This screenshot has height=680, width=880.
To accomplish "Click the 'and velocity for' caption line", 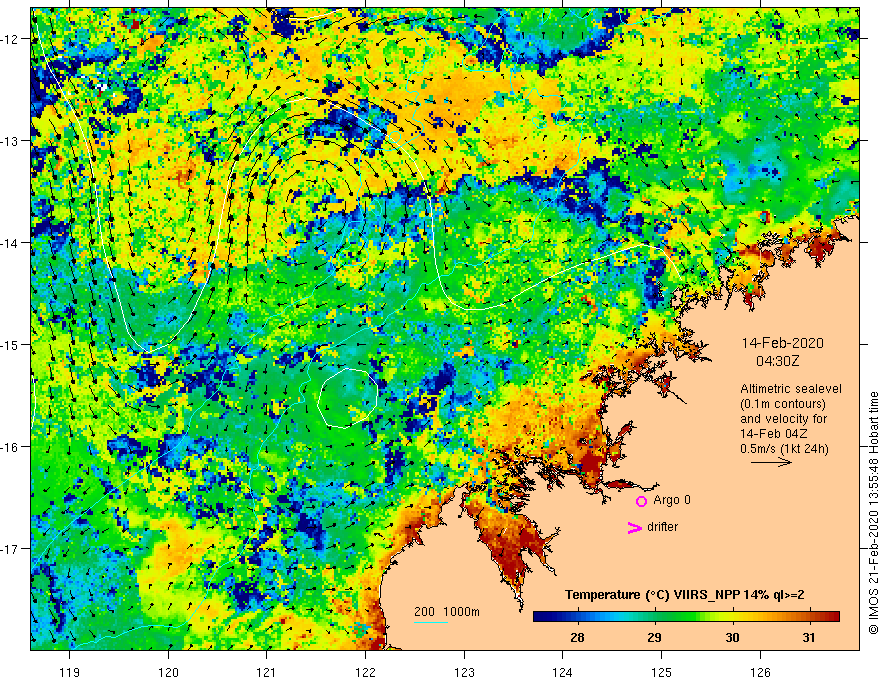I will point(783,419).
